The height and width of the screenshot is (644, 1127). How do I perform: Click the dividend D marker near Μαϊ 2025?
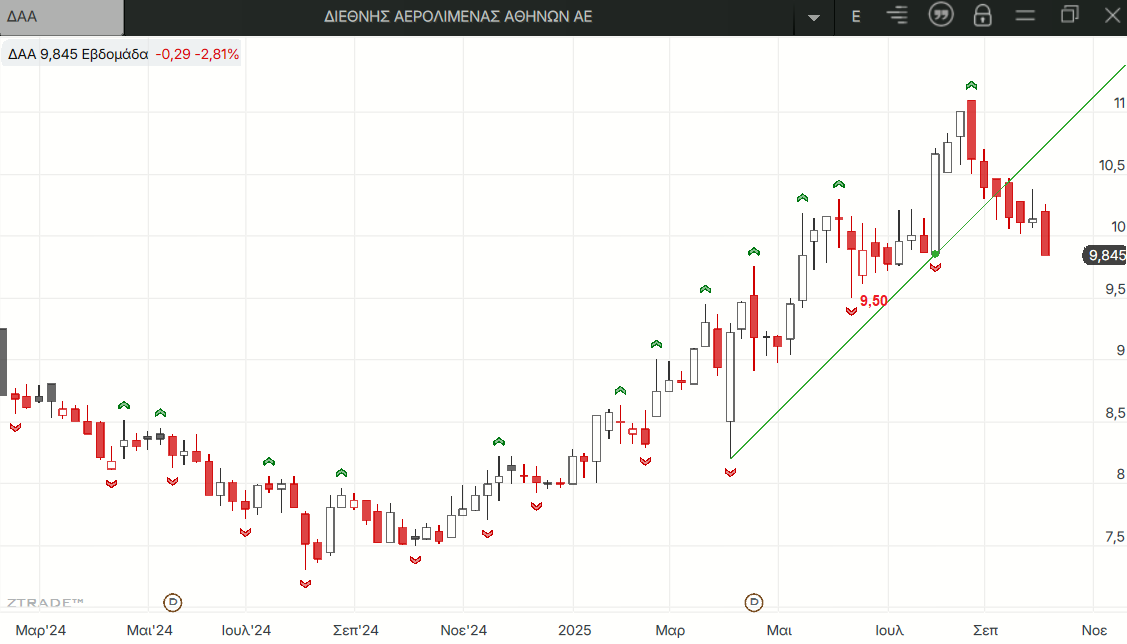tap(755, 601)
